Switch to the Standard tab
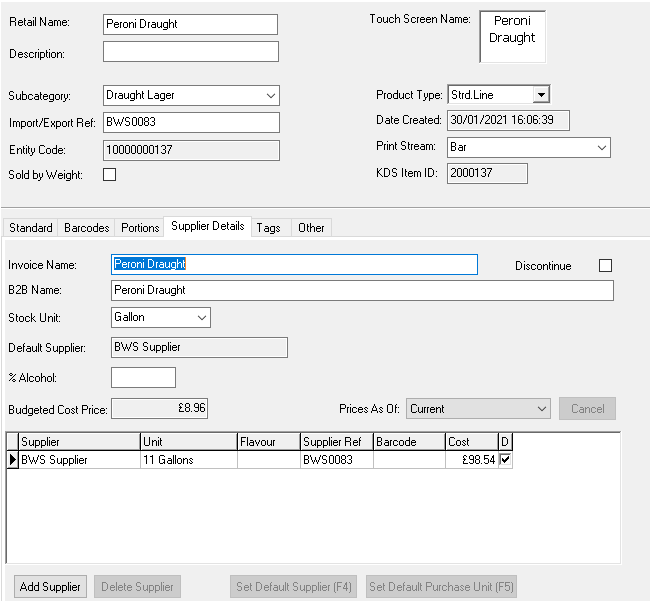650x601 pixels. [30, 228]
